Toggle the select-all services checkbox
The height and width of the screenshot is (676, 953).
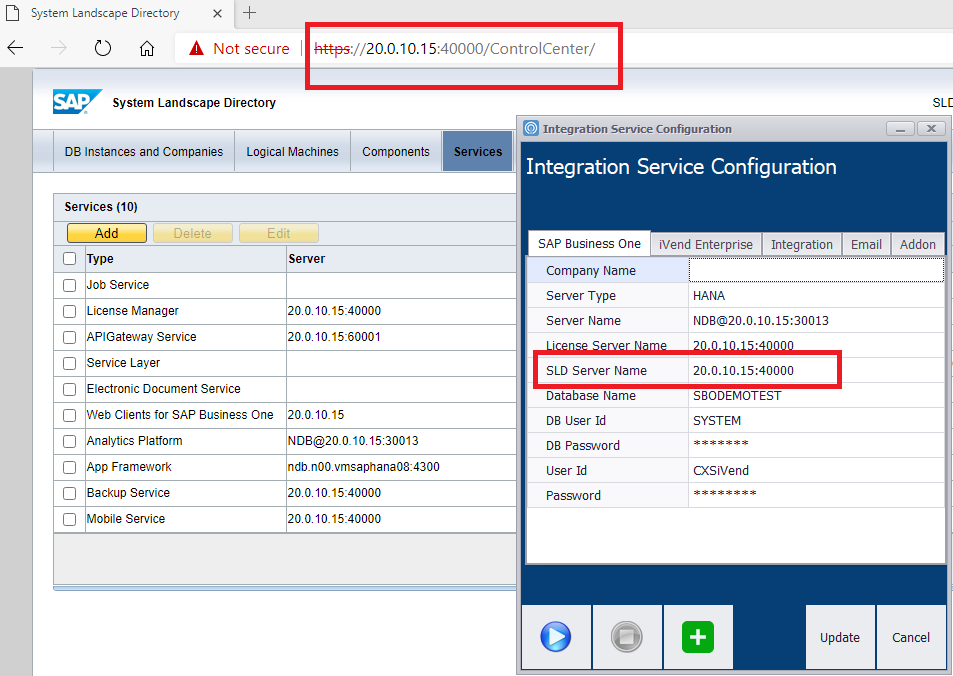[69, 259]
